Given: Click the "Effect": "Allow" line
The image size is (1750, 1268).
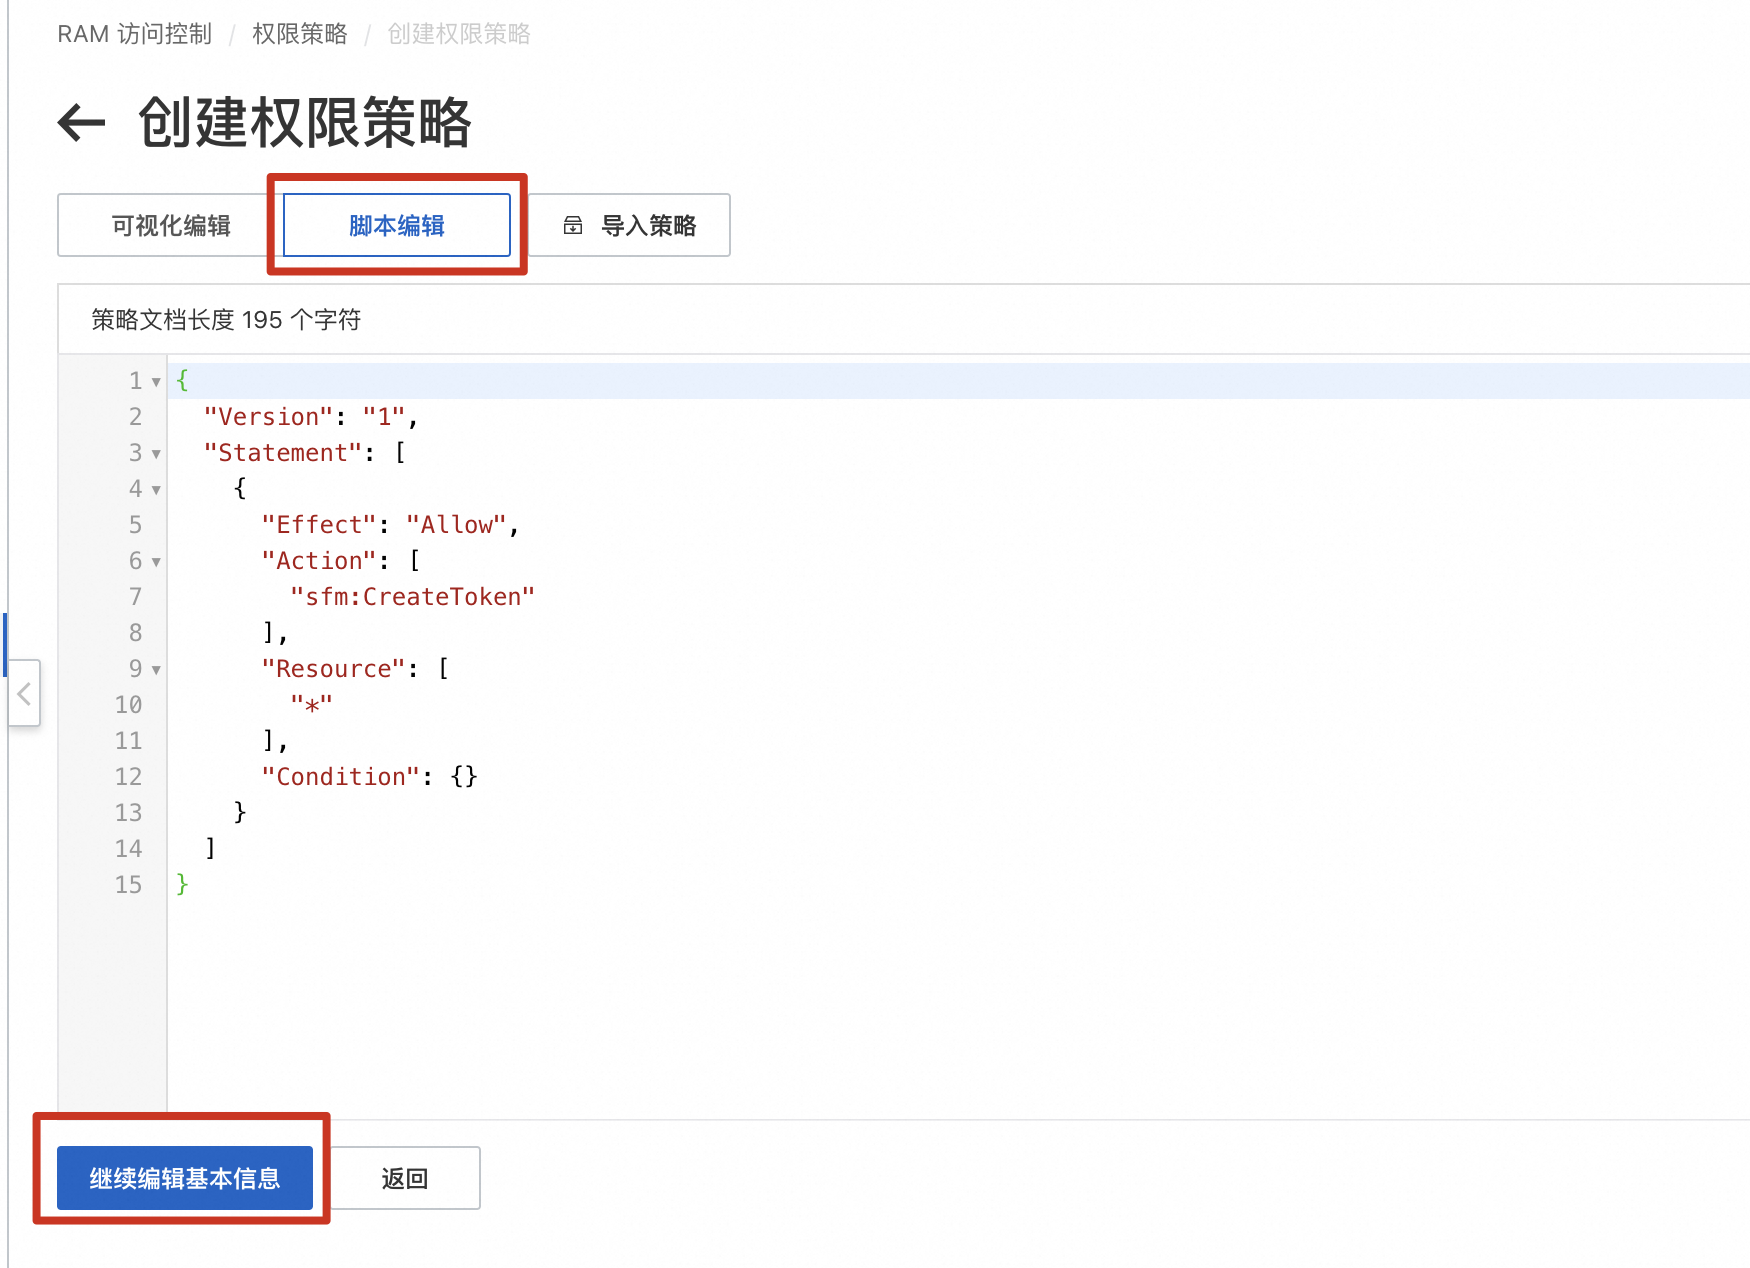Looking at the screenshot, I should [x=390, y=525].
